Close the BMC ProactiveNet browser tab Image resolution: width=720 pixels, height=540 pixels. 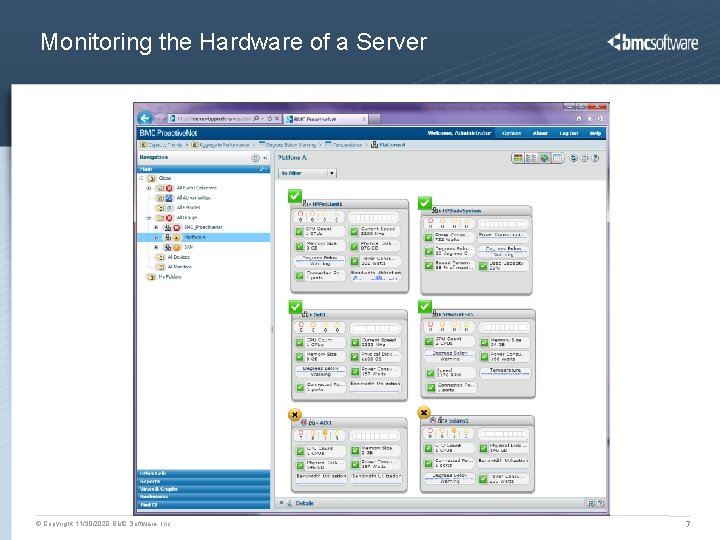364,119
